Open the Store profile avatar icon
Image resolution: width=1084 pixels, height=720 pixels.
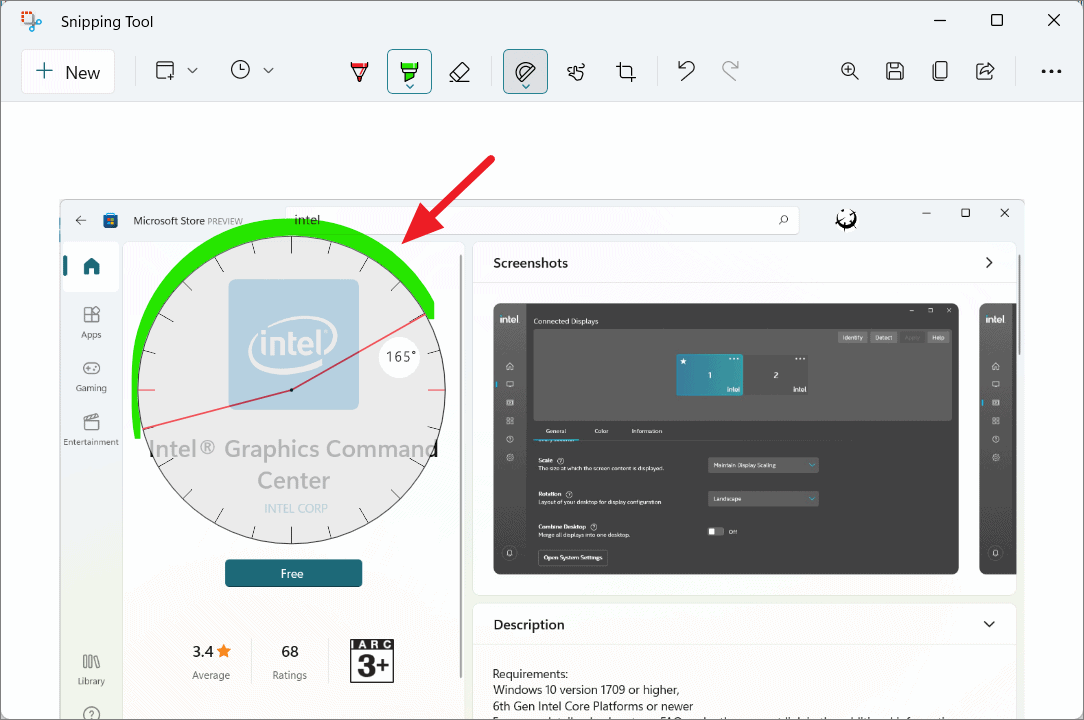point(846,220)
